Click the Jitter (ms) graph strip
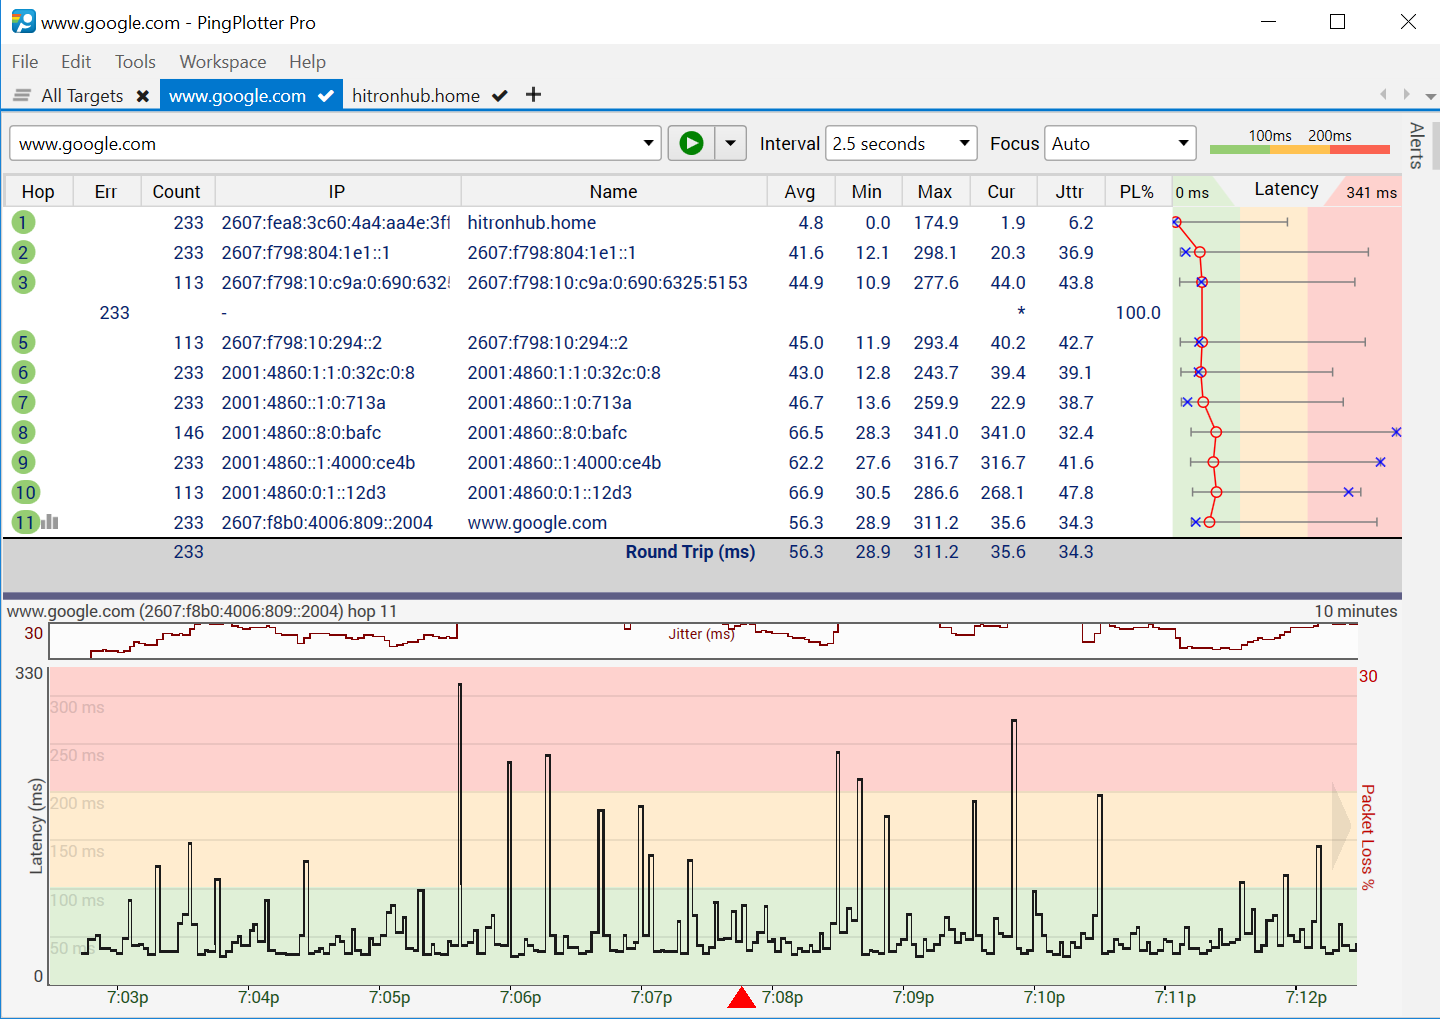 [x=703, y=640]
